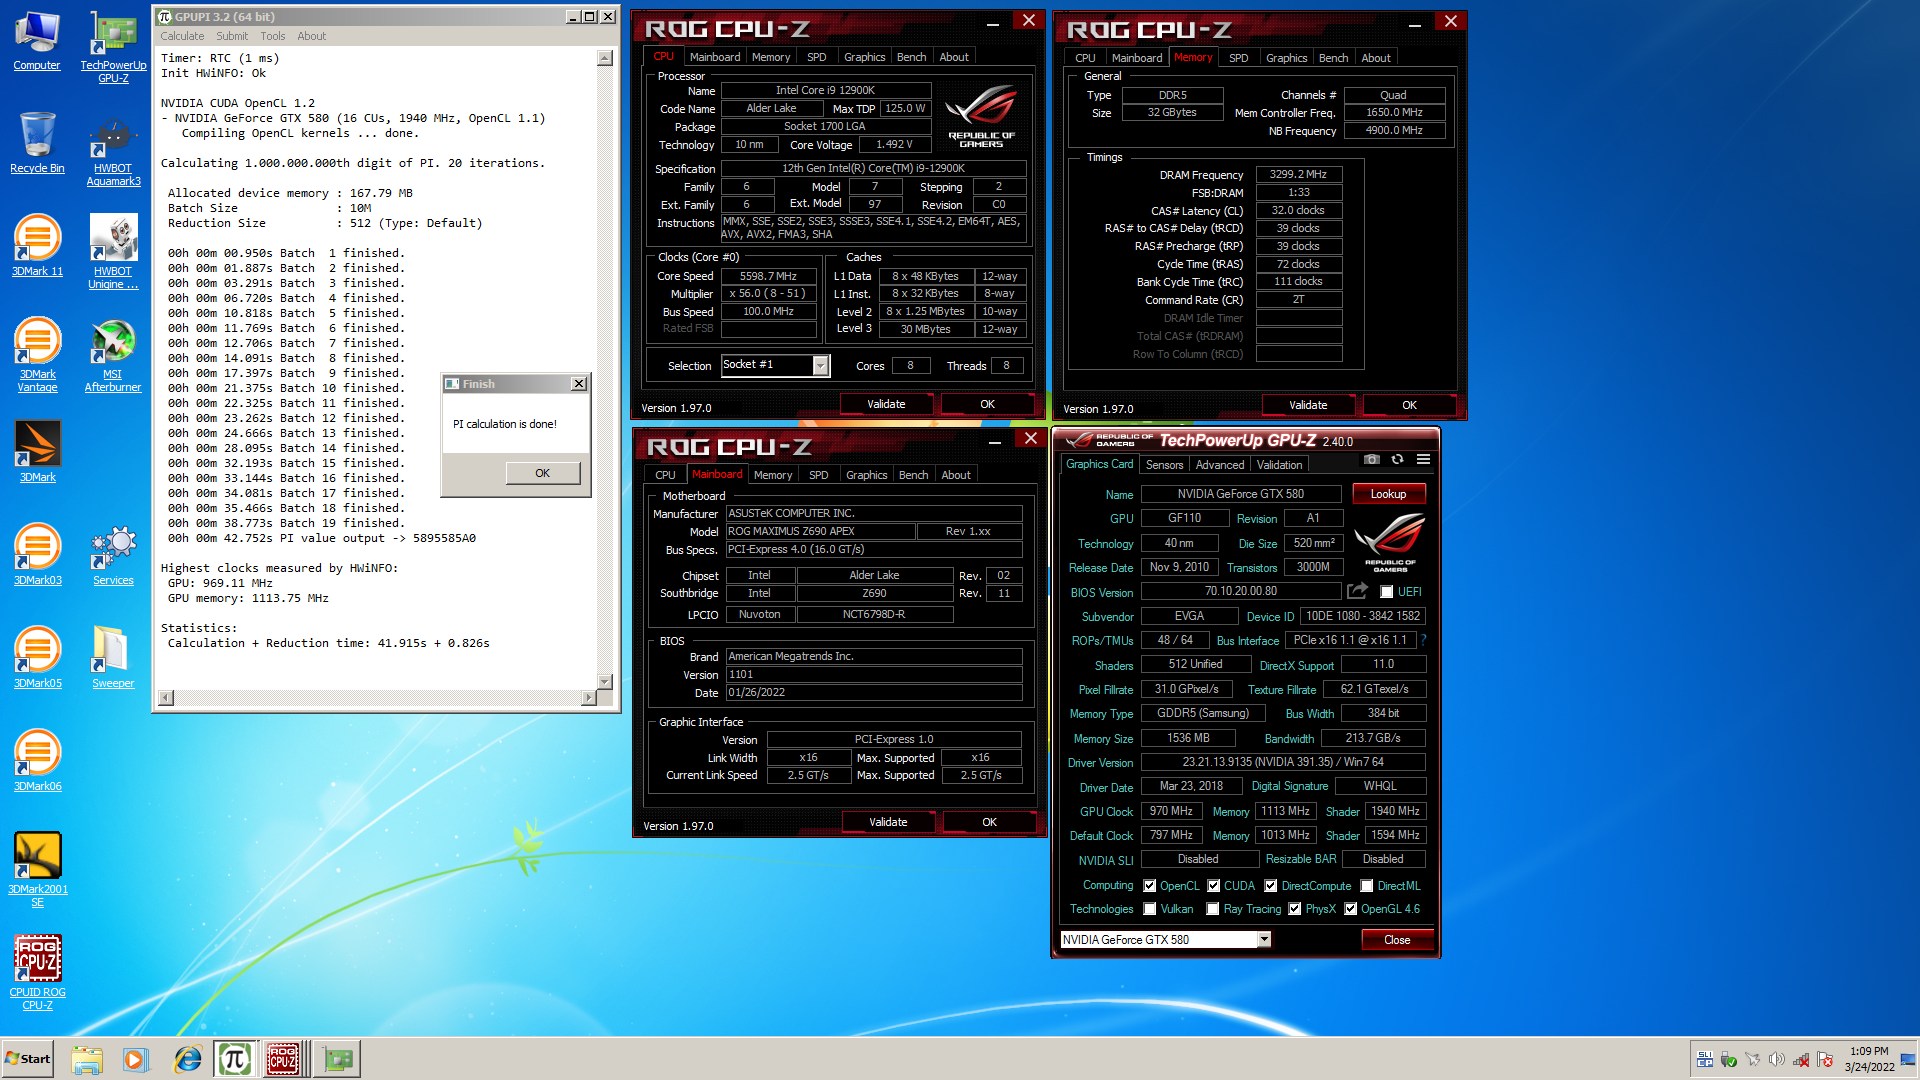The image size is (1920, 1080).
Task: Open the Sensors tab in GPU-Z
Action: point(1164,465)
